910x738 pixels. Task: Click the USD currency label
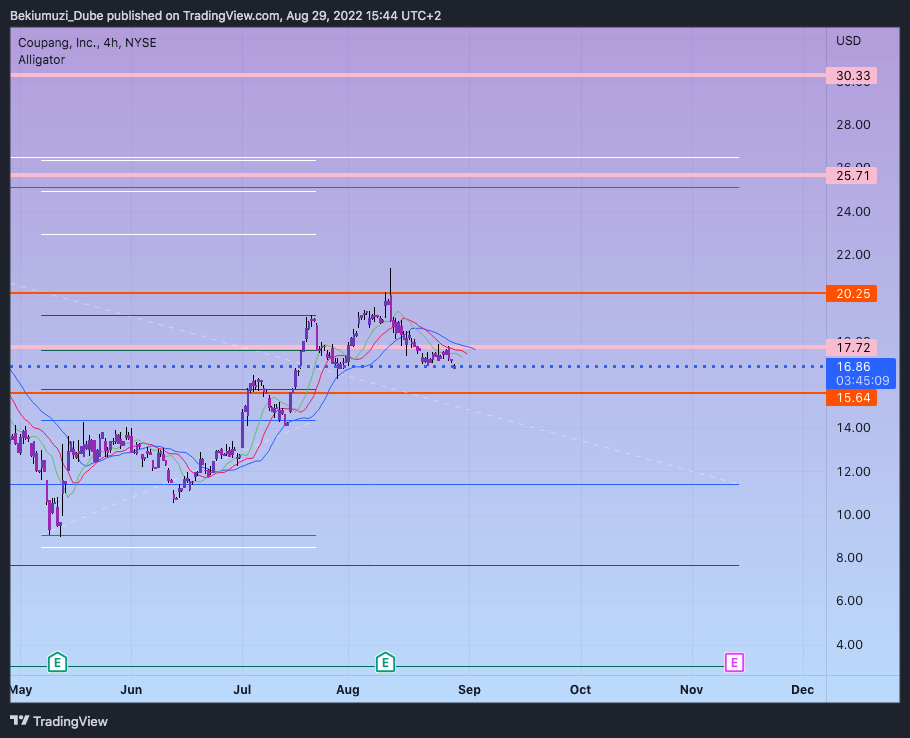(848, 41)
